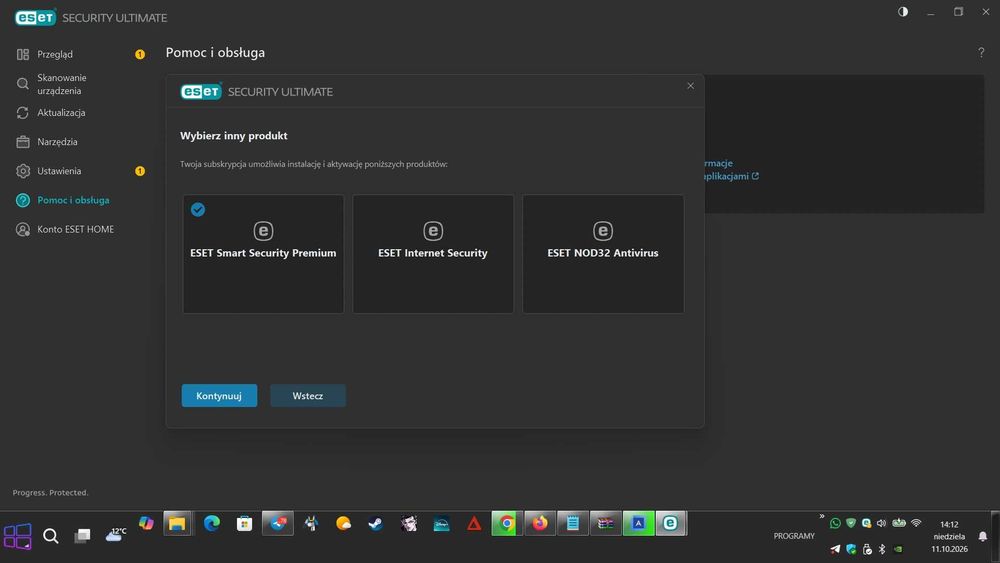Open taskbar search
Screen dimensions: 1000x563
tap(51, 536)
